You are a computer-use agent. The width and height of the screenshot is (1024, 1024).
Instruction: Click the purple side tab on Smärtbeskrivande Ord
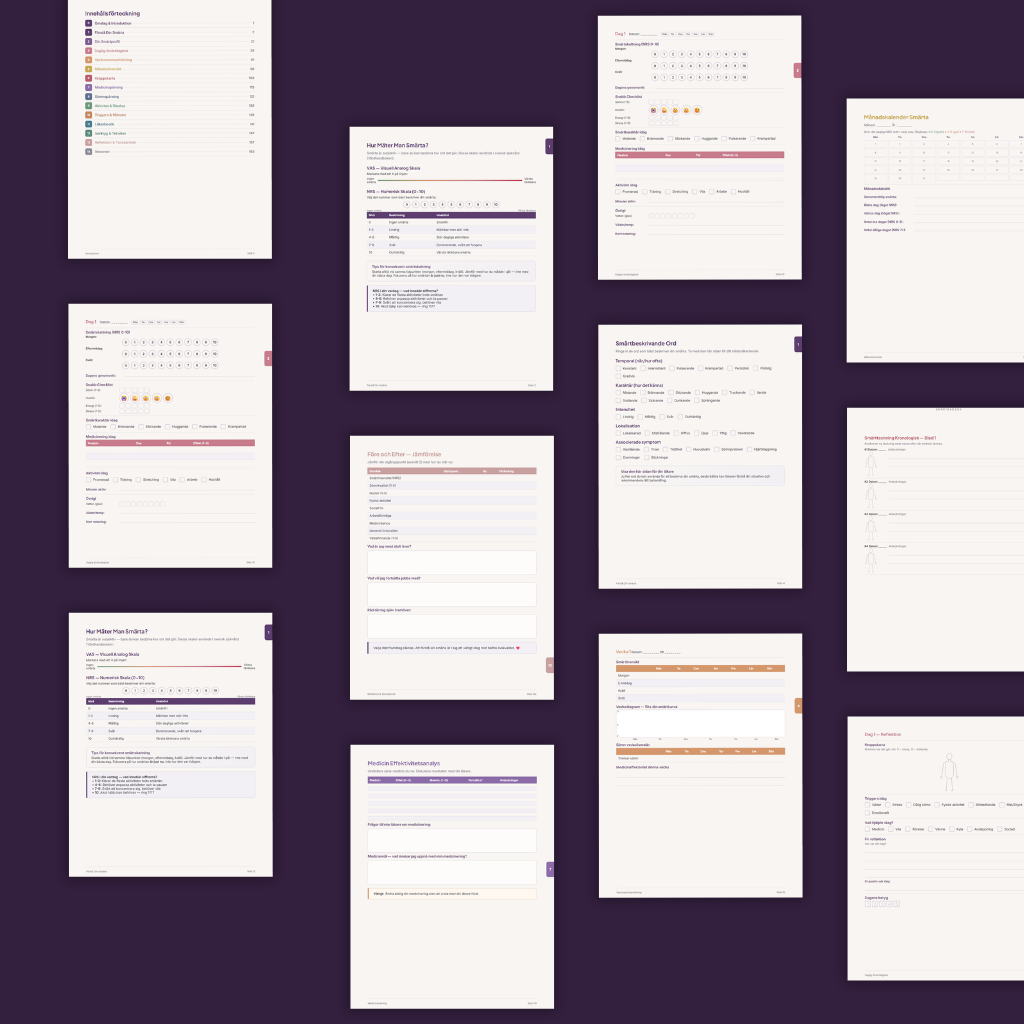(x=798, y=344)
